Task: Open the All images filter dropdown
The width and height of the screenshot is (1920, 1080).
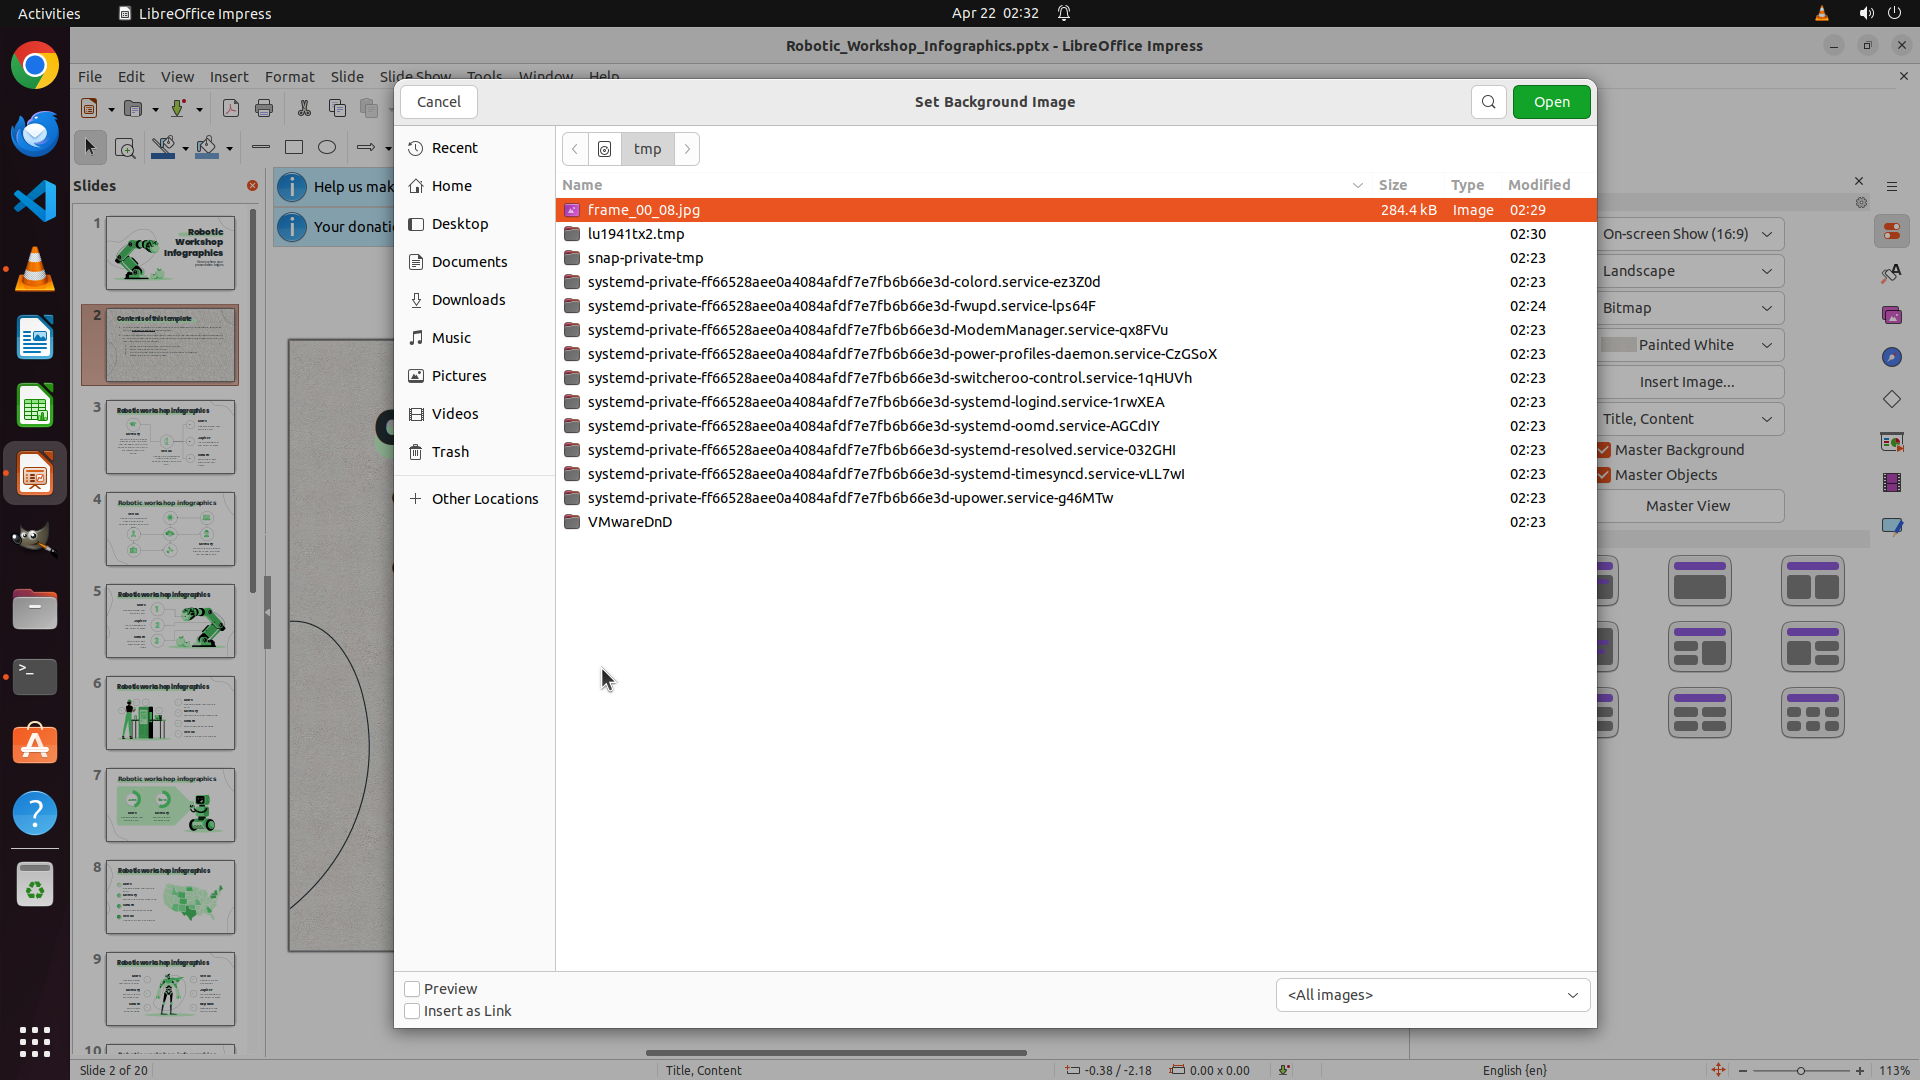Action: (x=1432, y=995)
